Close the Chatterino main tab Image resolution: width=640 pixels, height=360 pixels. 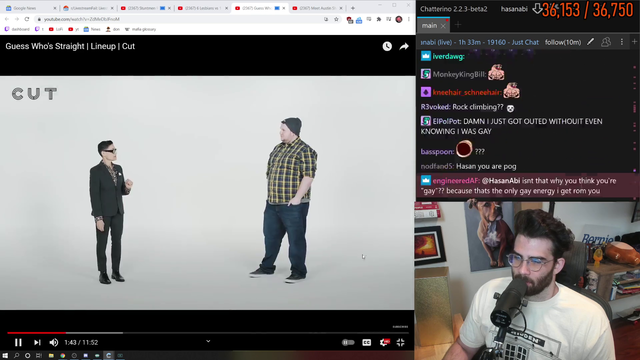[x=443, y=26]
